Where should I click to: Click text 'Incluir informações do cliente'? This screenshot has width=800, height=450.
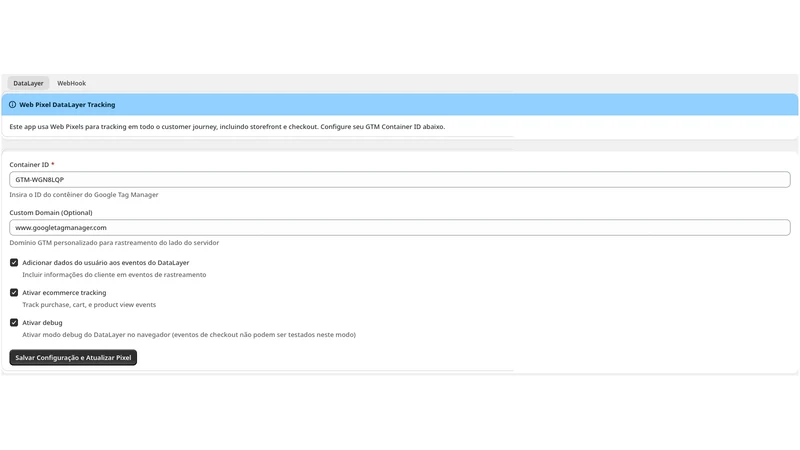coord(114,275)
